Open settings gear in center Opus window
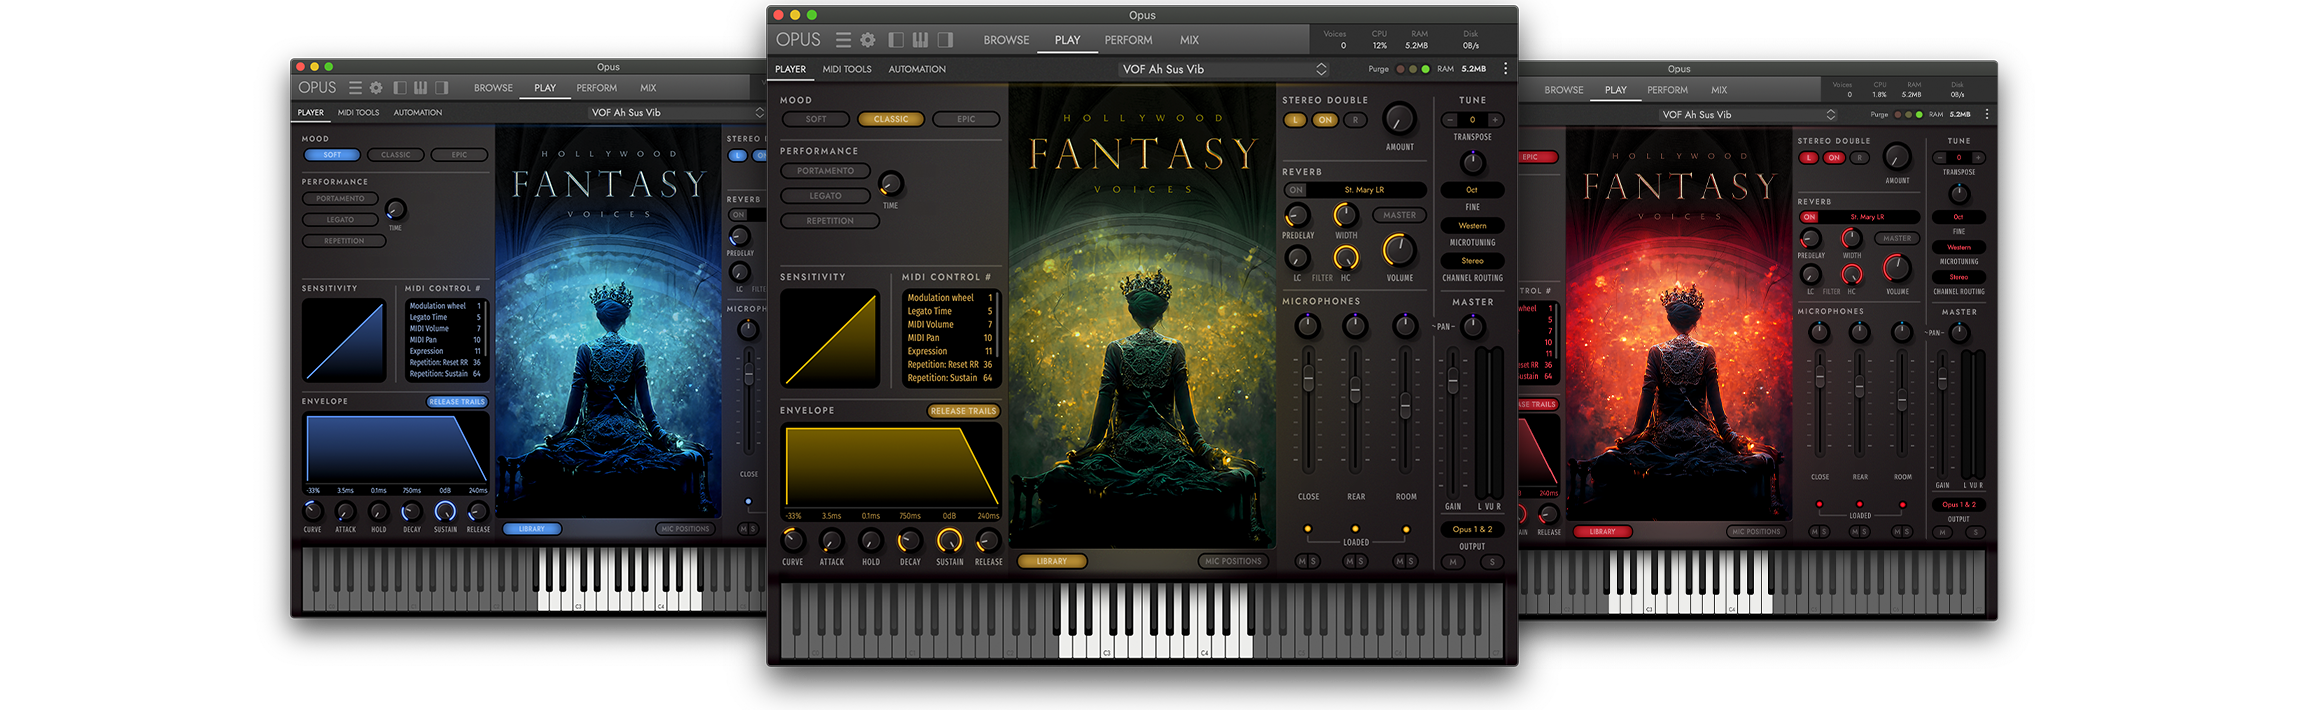 click(x=868, y=40)
